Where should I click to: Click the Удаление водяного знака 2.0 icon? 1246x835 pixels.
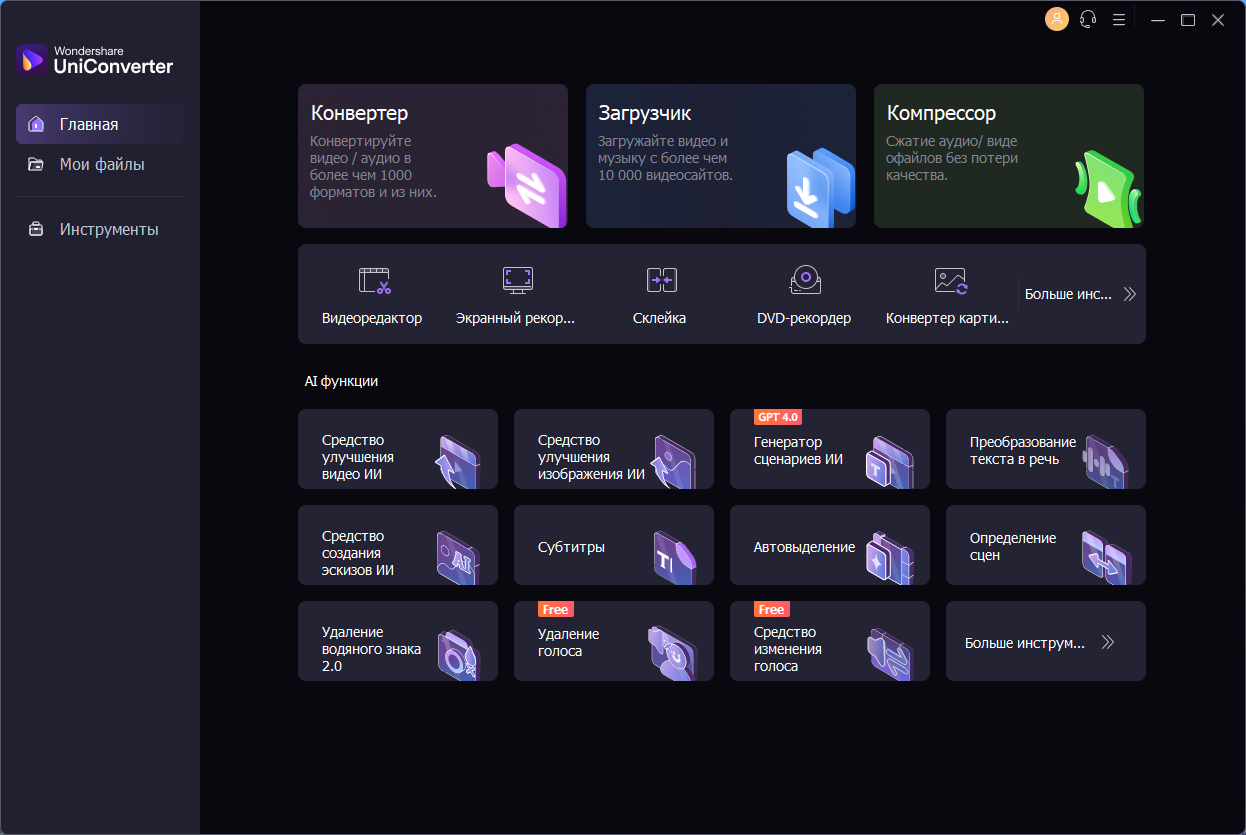point(458,655)
